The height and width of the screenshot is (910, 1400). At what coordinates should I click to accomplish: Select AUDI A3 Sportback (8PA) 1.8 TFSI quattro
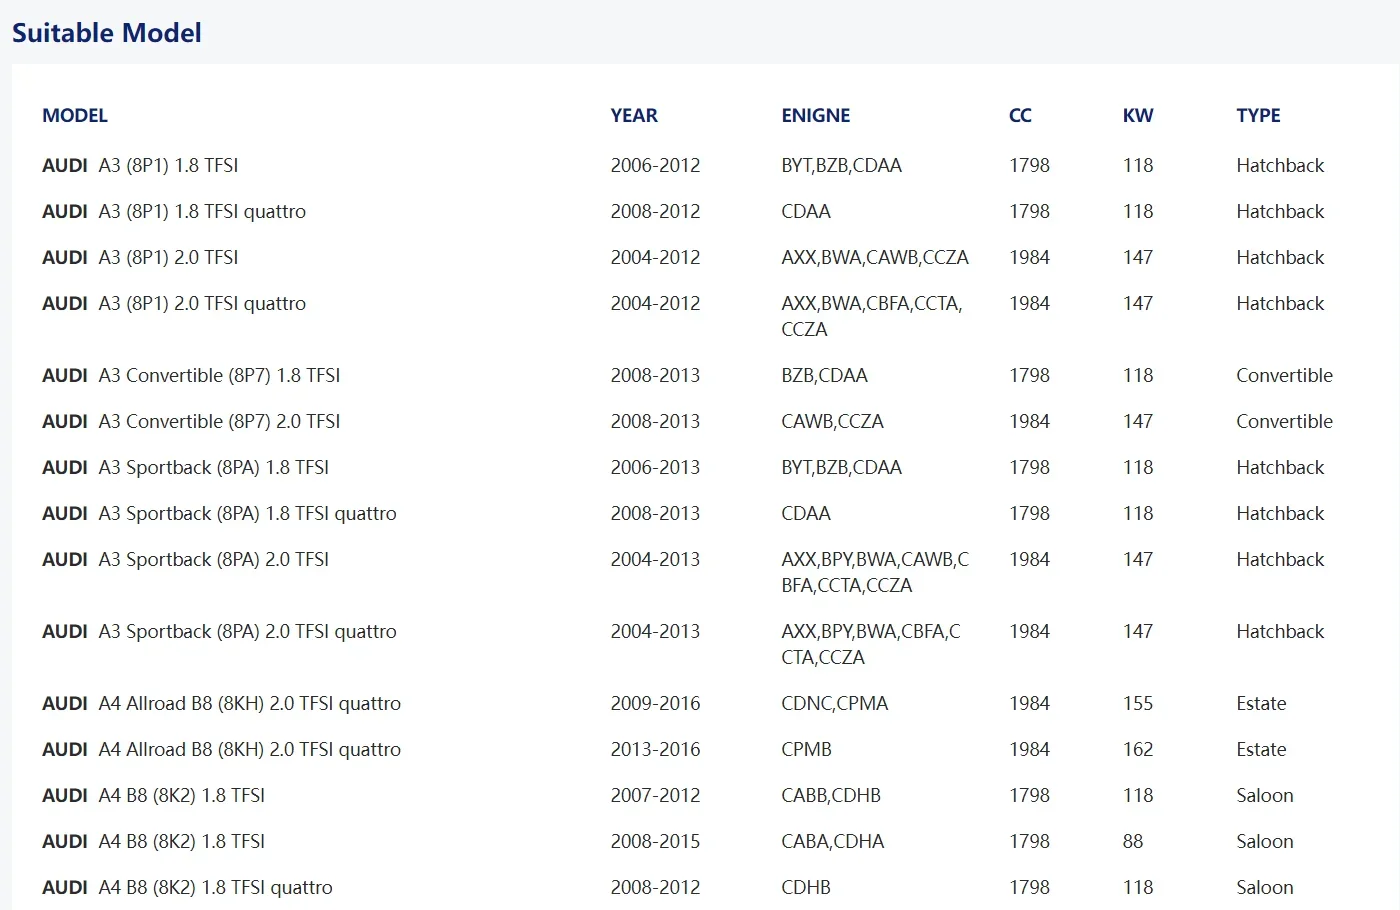700,513
